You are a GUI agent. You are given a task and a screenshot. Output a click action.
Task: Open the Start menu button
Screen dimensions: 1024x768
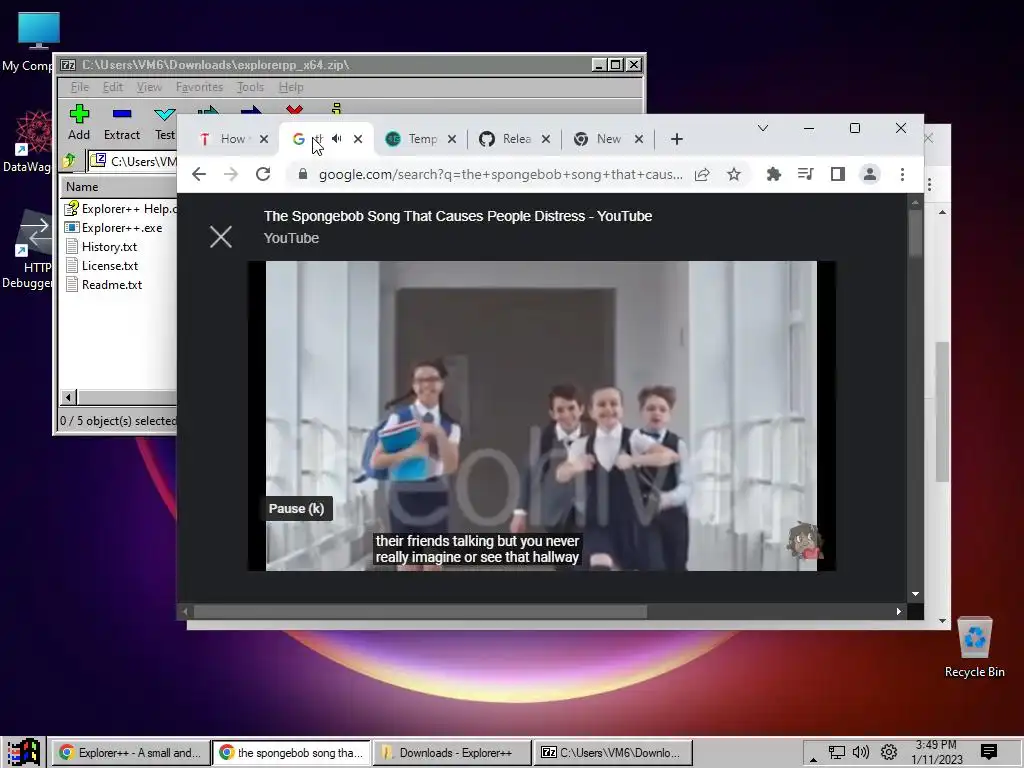click(24, 752)
